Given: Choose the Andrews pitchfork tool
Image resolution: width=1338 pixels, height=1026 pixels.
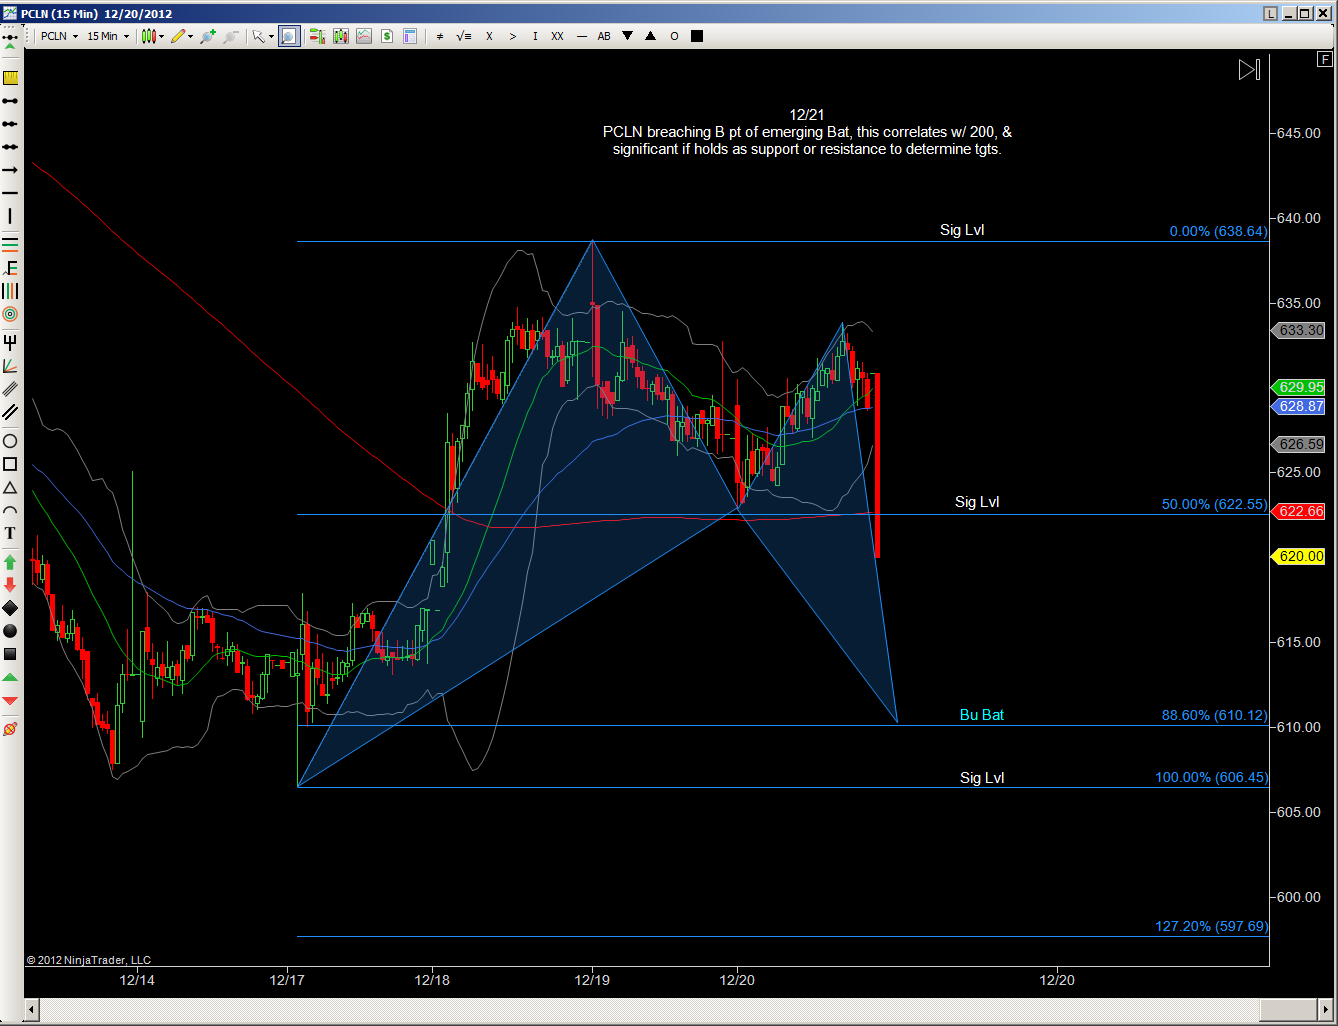Looking at the screenshot, I should (10, 343).
